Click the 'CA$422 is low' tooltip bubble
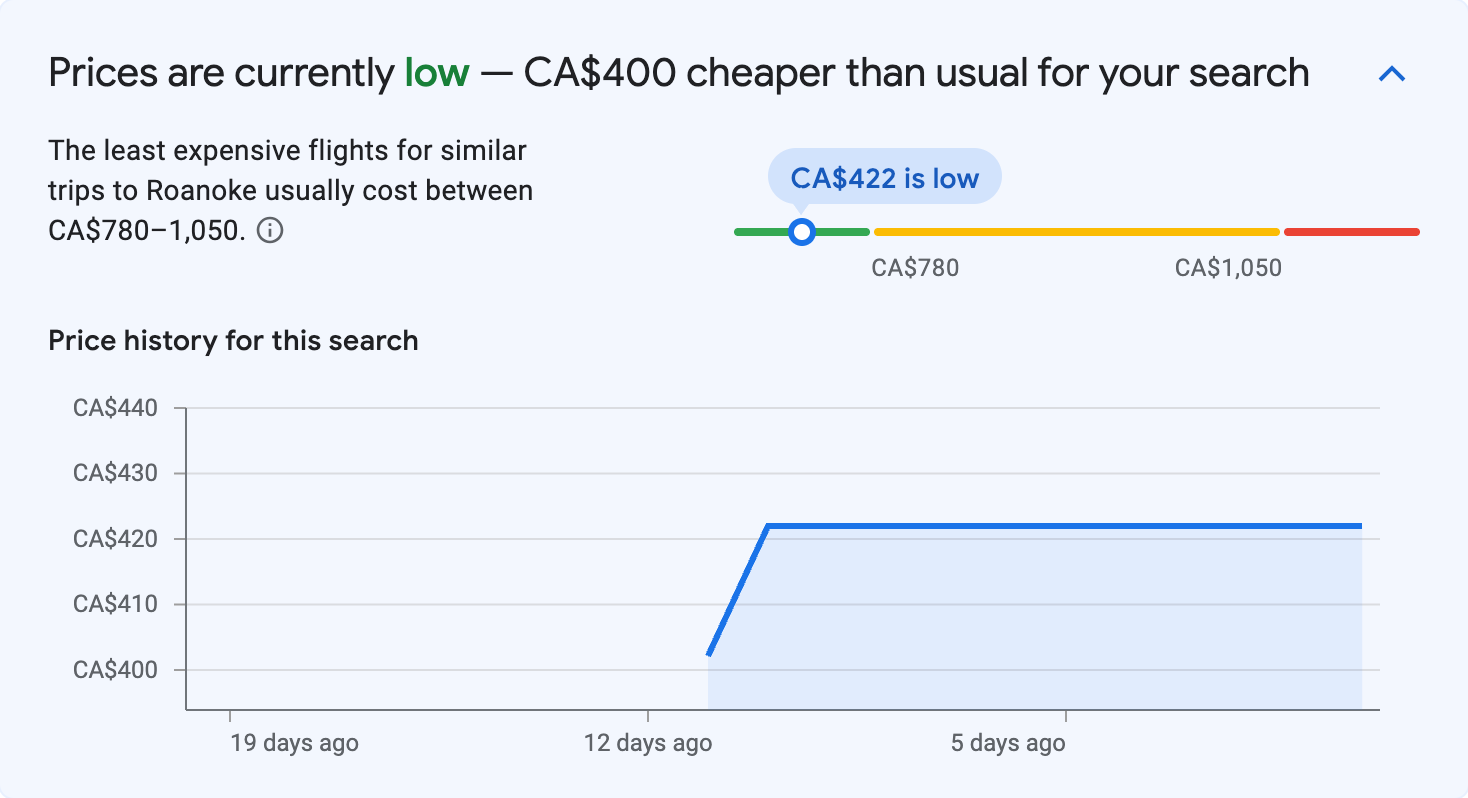 click(x=884, y=178)
